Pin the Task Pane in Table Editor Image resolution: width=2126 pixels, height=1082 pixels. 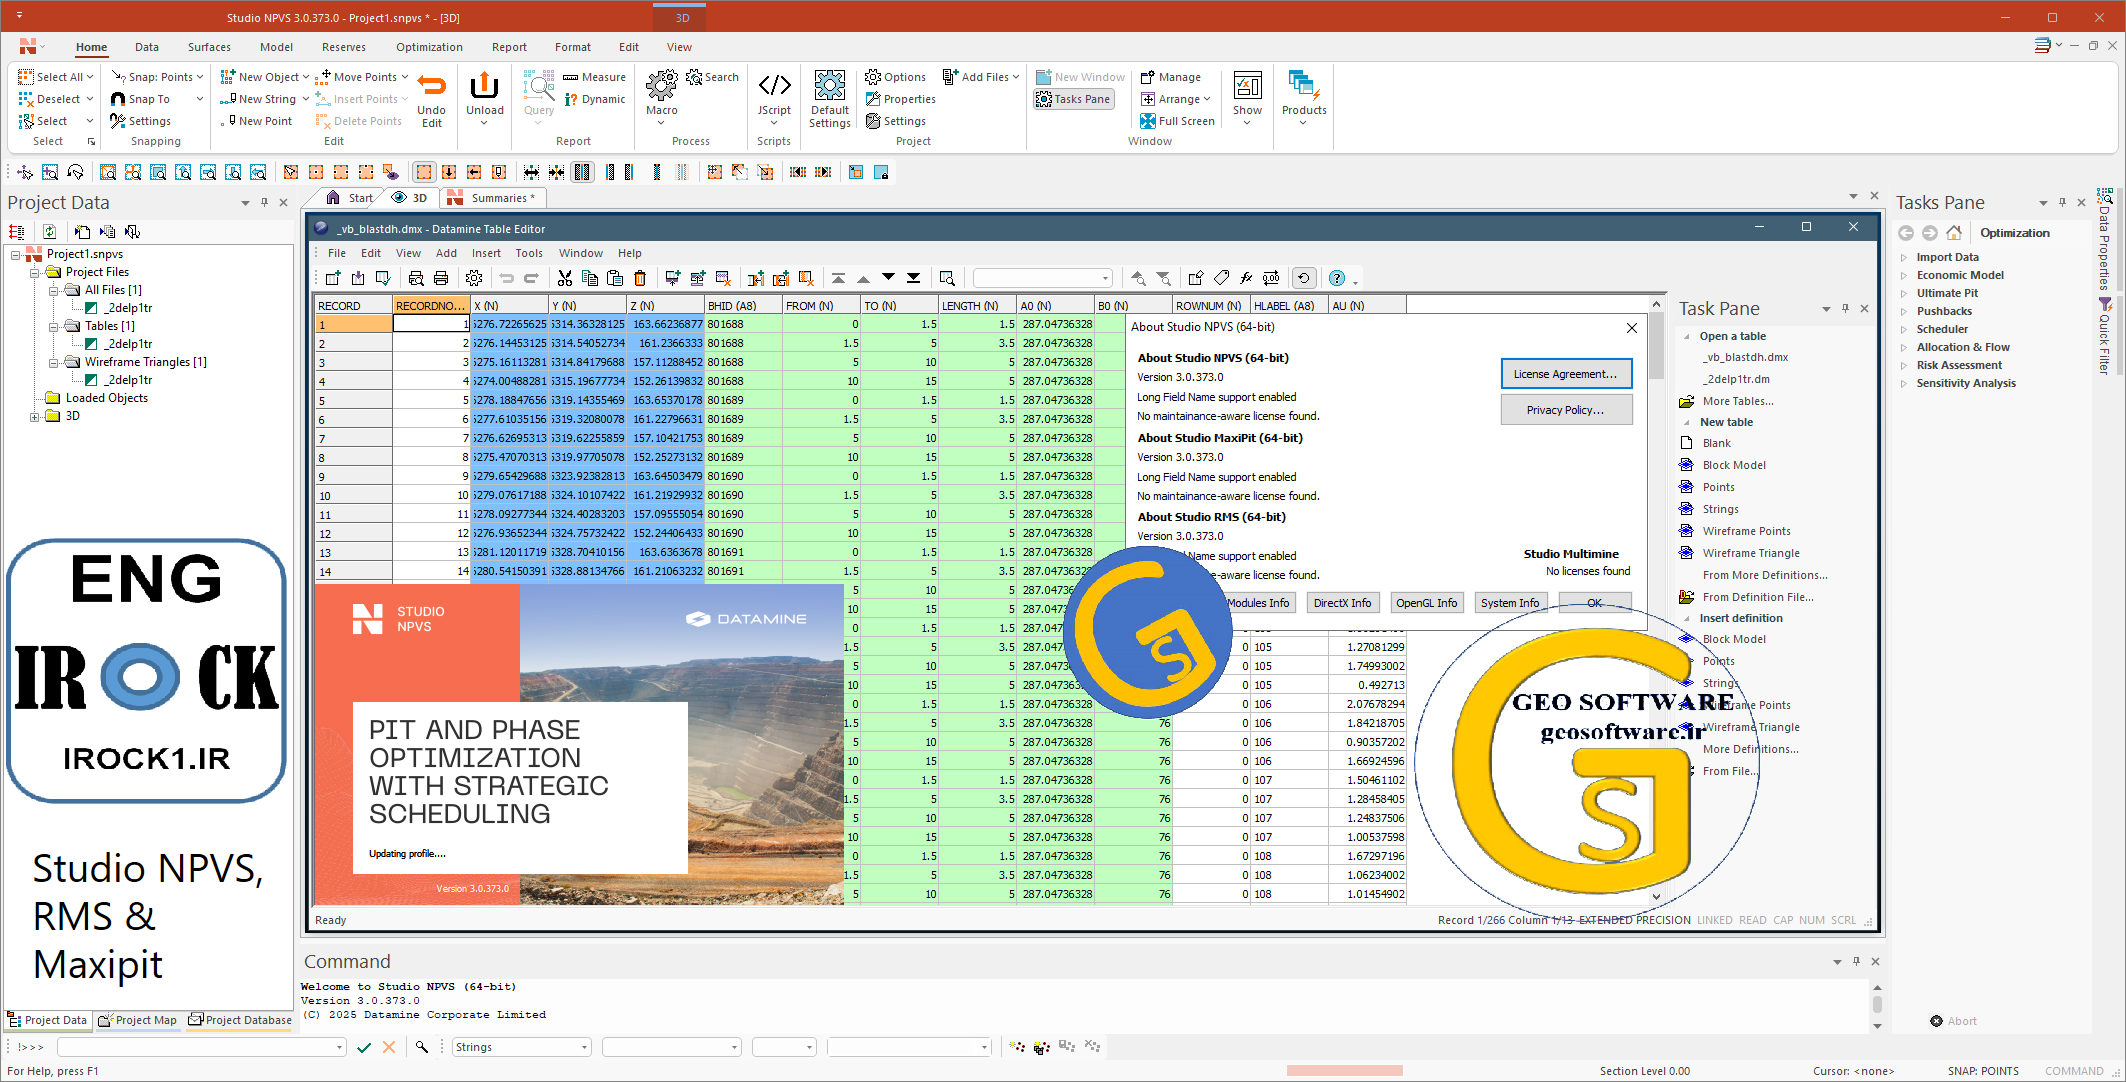[1845, 308]
